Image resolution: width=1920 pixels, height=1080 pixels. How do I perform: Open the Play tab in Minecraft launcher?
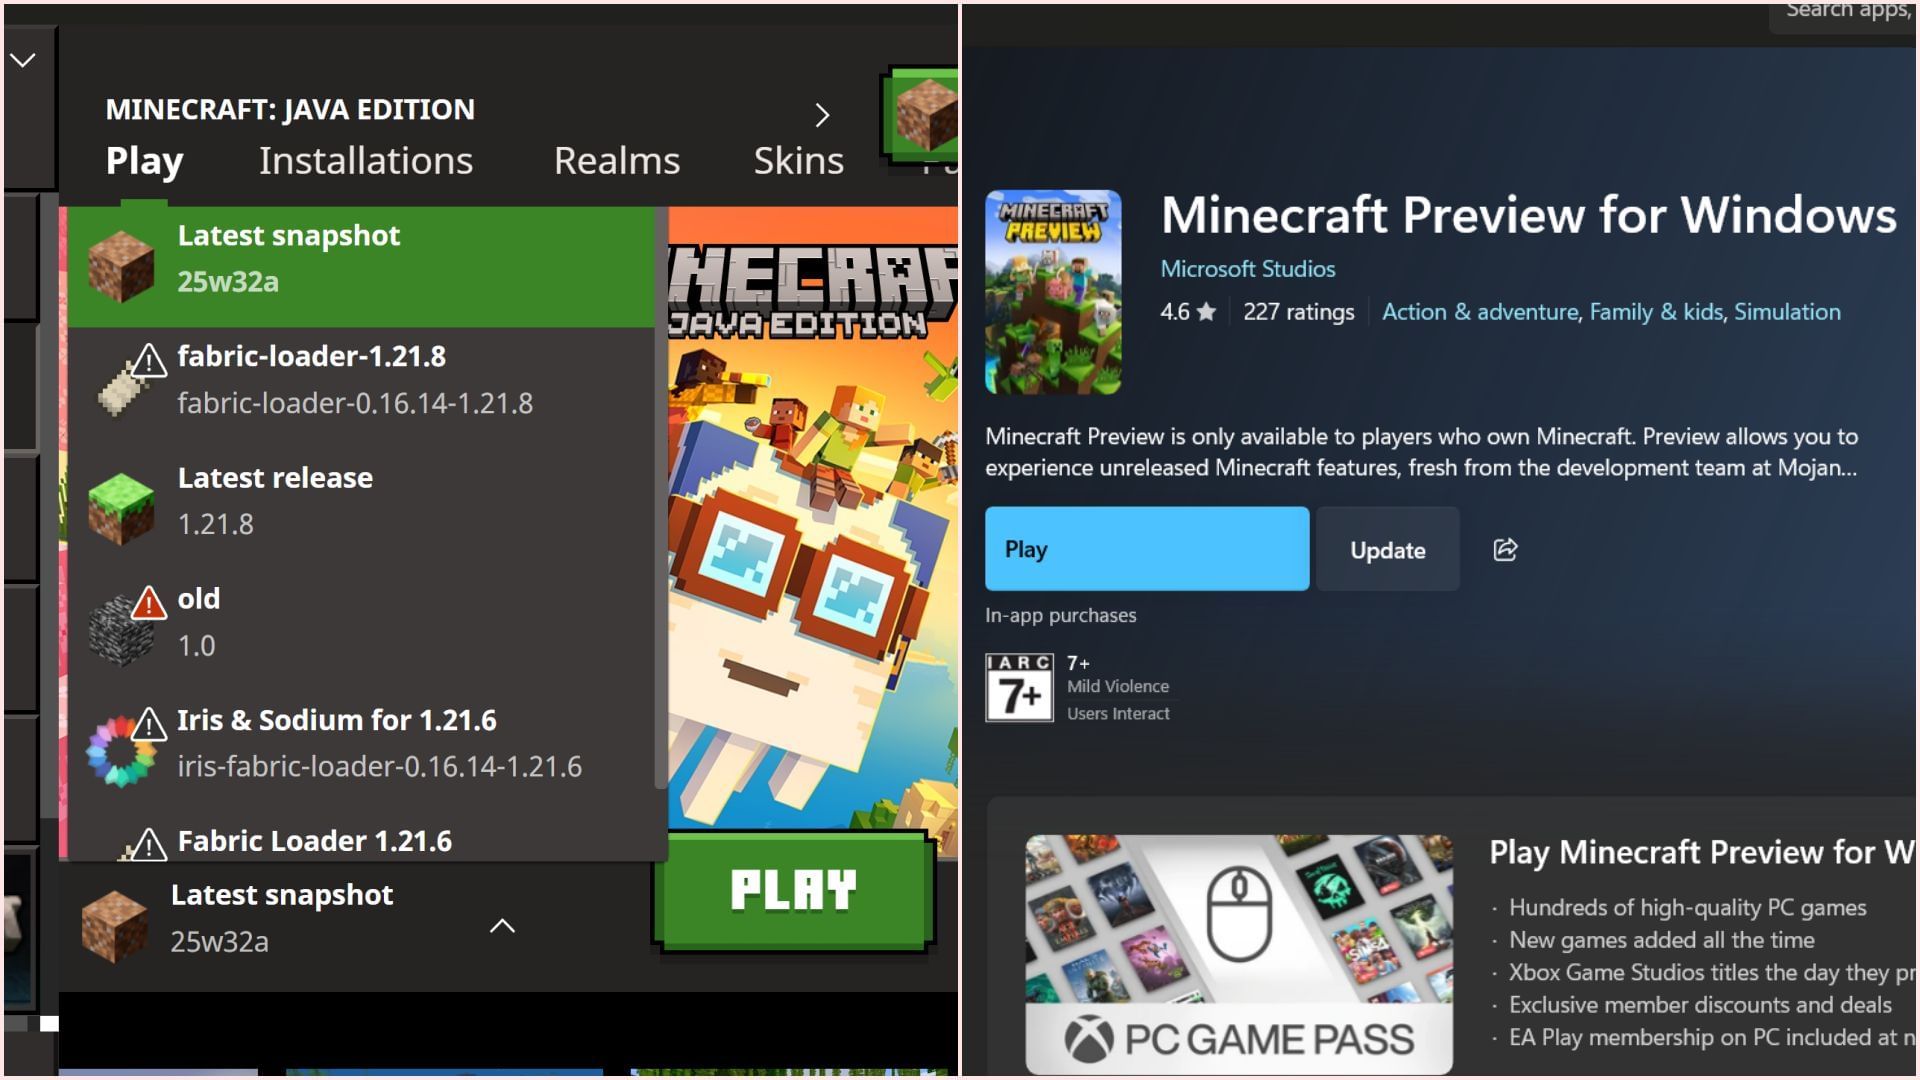tap(144, 161)
